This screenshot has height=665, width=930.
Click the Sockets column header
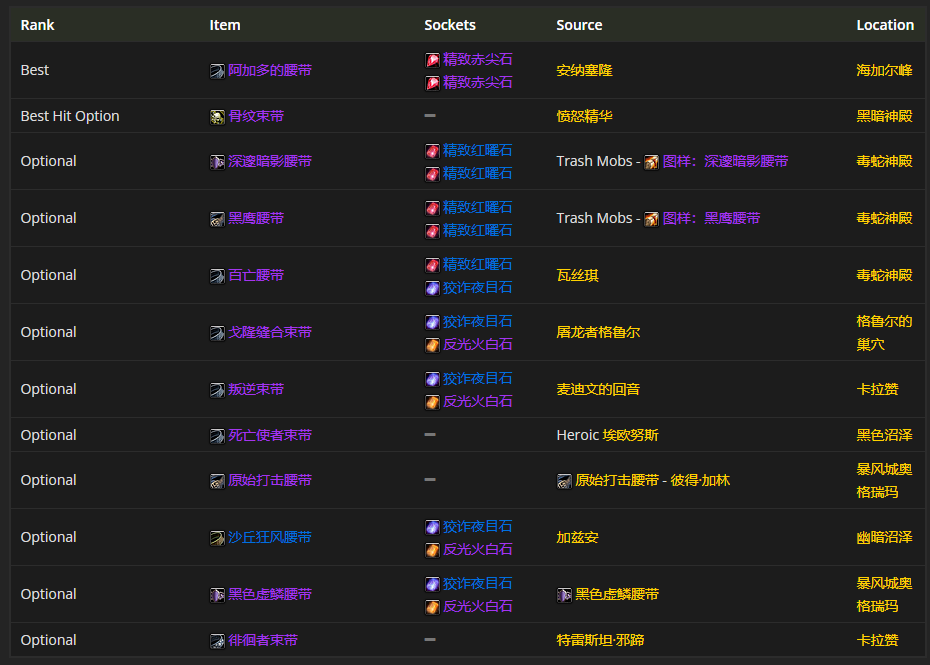pos(450,25)
